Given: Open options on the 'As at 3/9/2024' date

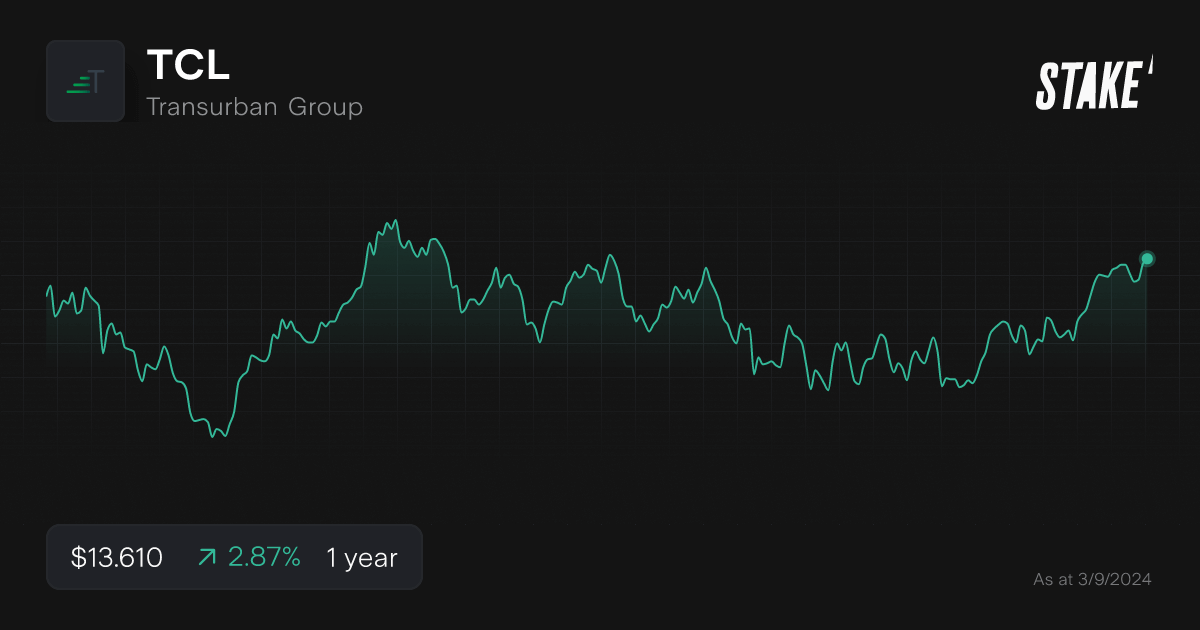Looking at the screenshot, I should tap(1092, 578).
